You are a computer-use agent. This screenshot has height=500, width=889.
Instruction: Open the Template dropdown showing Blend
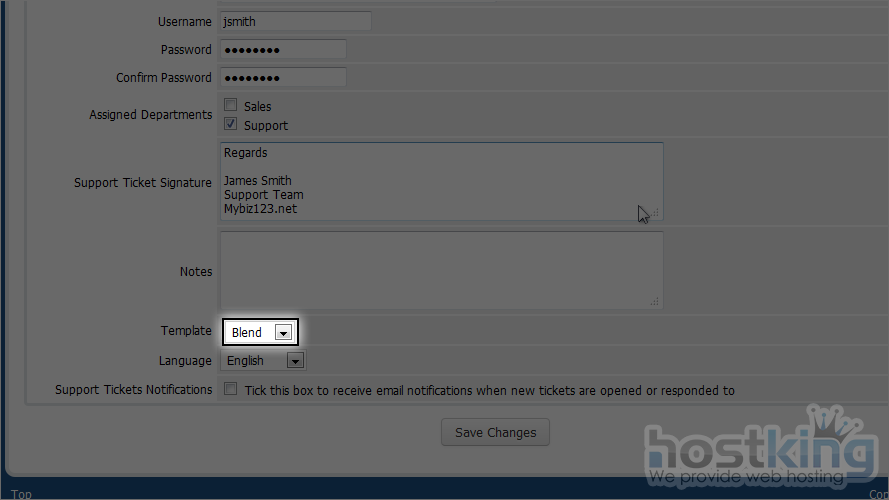click(260, 332)
